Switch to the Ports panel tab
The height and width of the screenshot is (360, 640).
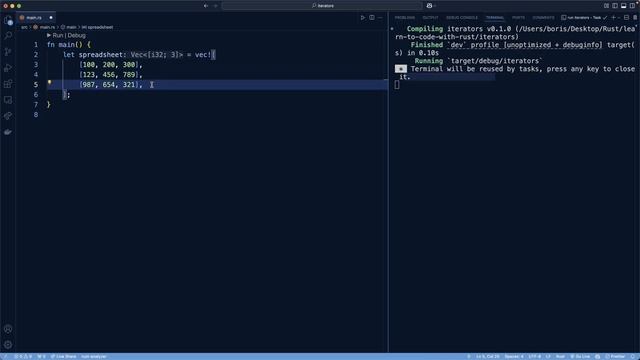pyautogui.click(x=518, y=18)
